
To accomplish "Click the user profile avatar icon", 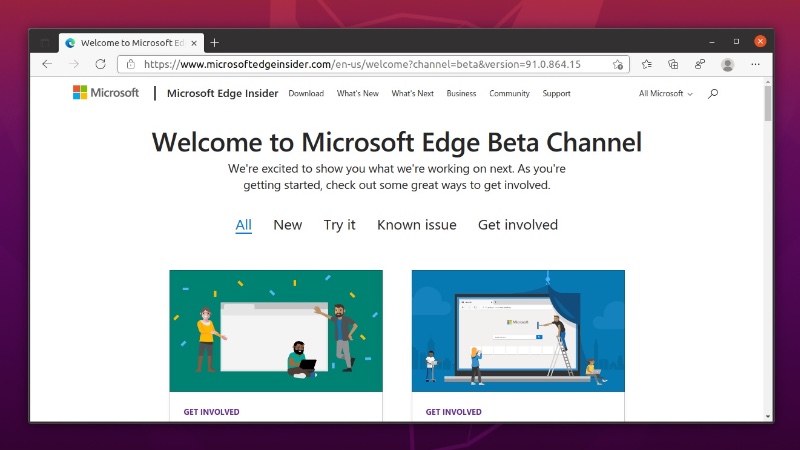I will point(727,64).
